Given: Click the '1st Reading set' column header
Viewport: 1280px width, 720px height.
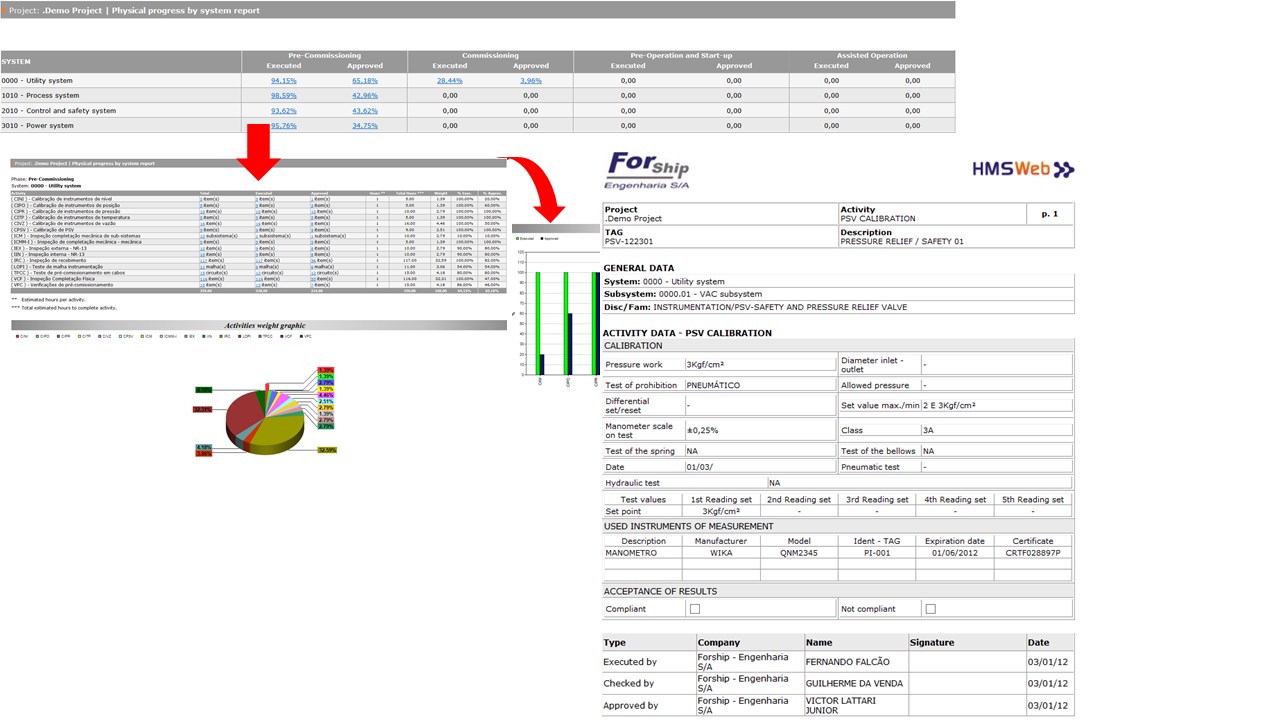Looking at the screenshot, I should pyautogui.click(x=721, y=499).
